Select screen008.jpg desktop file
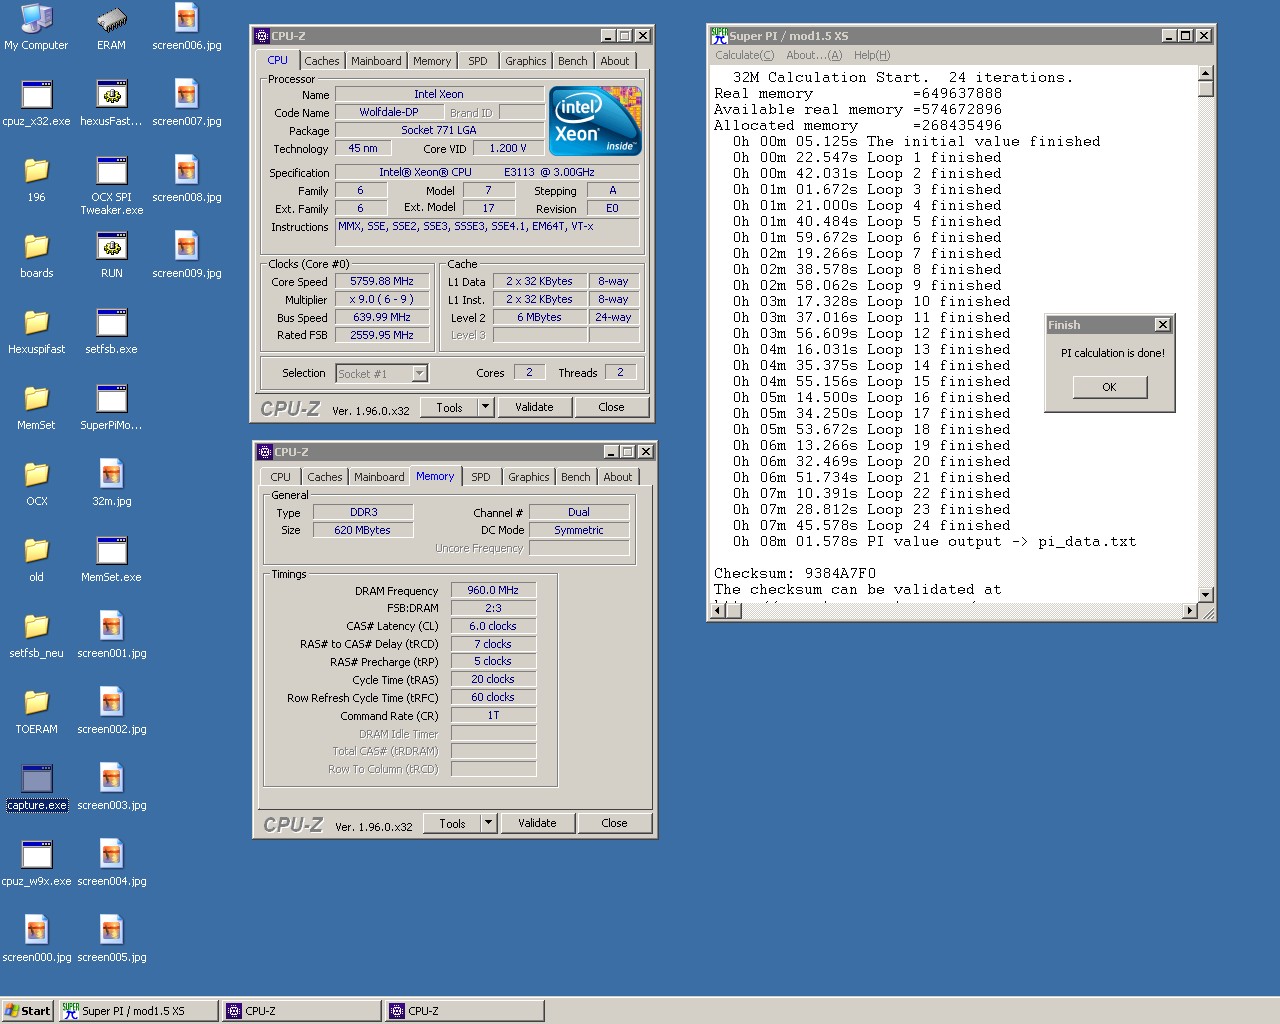The height and width of the screenshot is (1024, 1280). point(187,179)
